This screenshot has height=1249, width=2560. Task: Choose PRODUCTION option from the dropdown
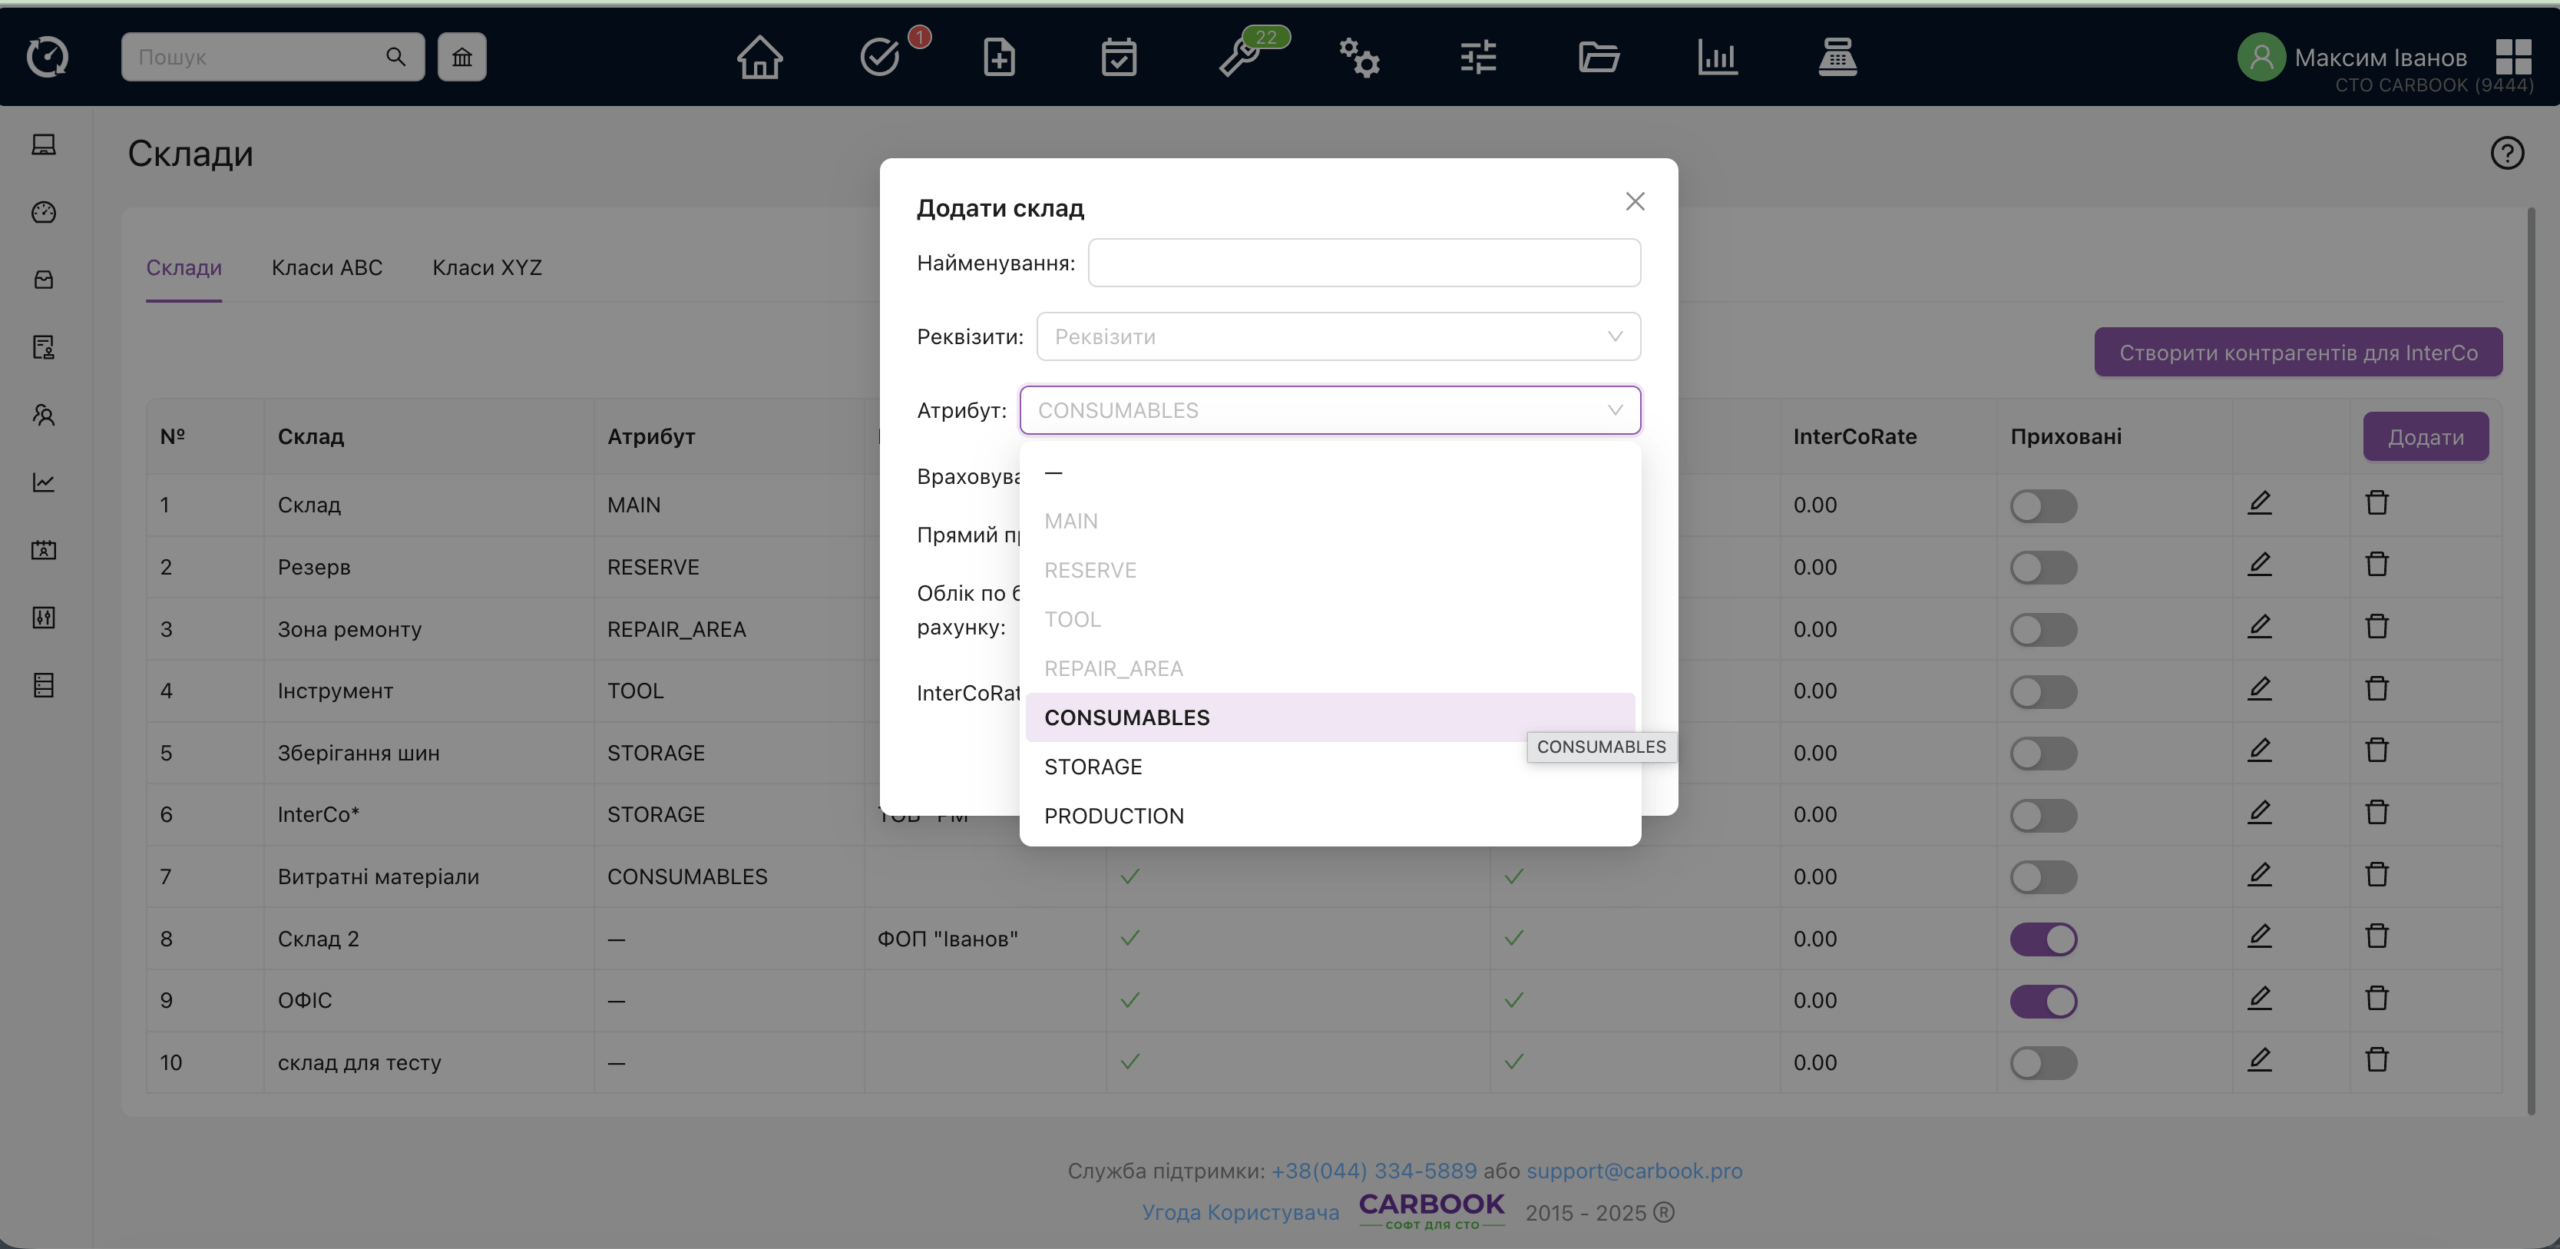1114,816
